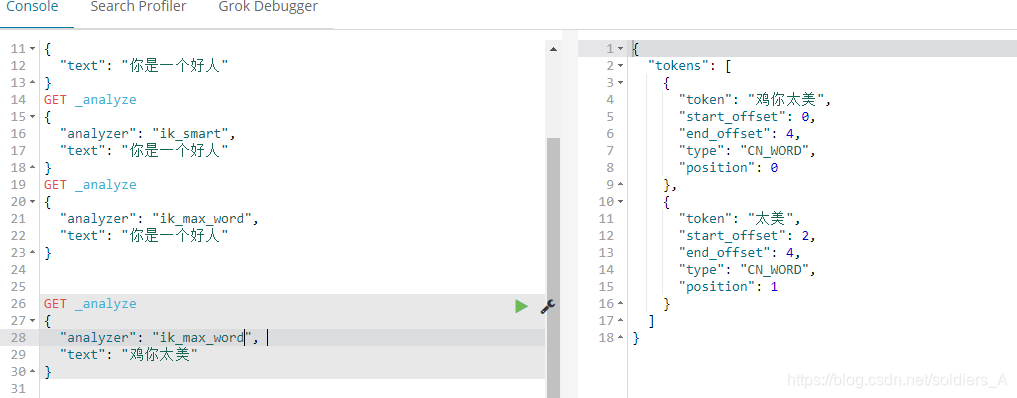This screenshot has height=398, width=1017.
Task: Click GET _analyze on line 14
Action: (x=90, y=100)
